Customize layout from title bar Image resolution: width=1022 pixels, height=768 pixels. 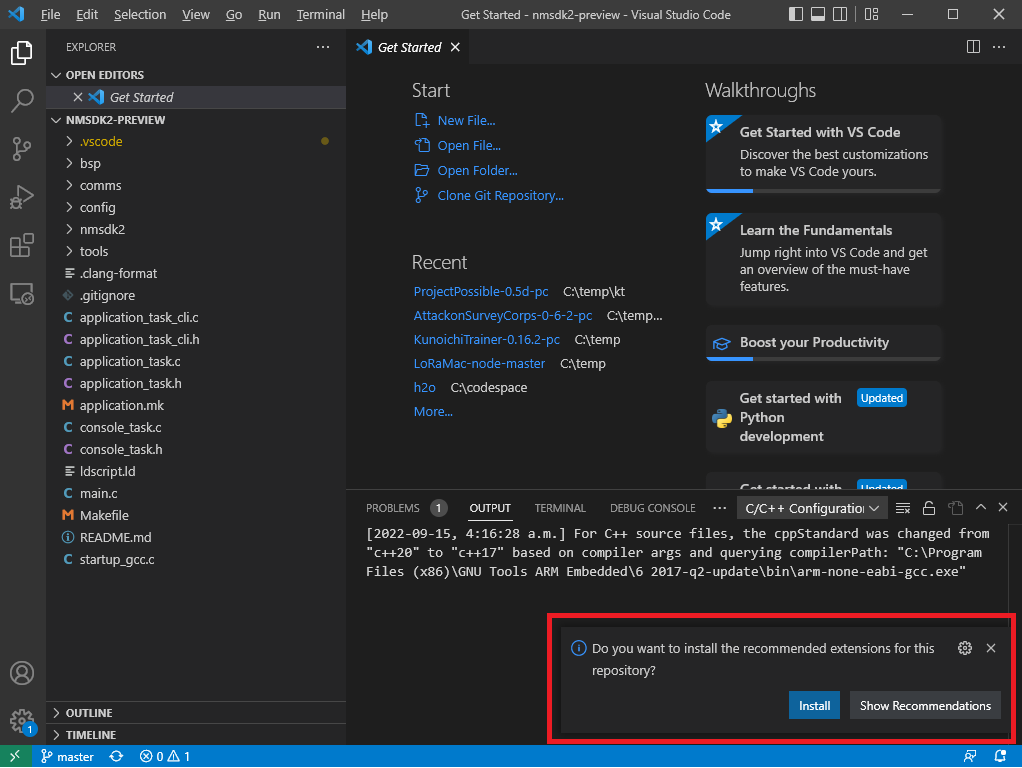click(871, 14)
